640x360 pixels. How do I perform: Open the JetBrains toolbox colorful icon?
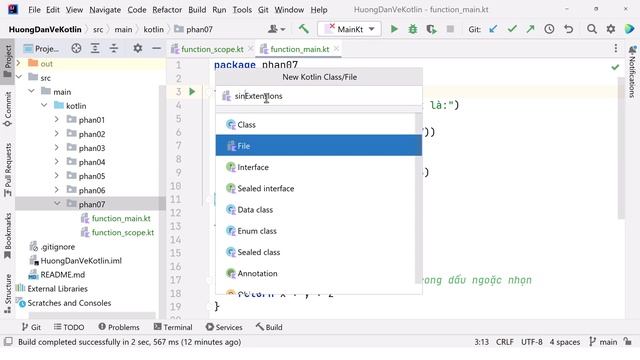coord(629,29)
